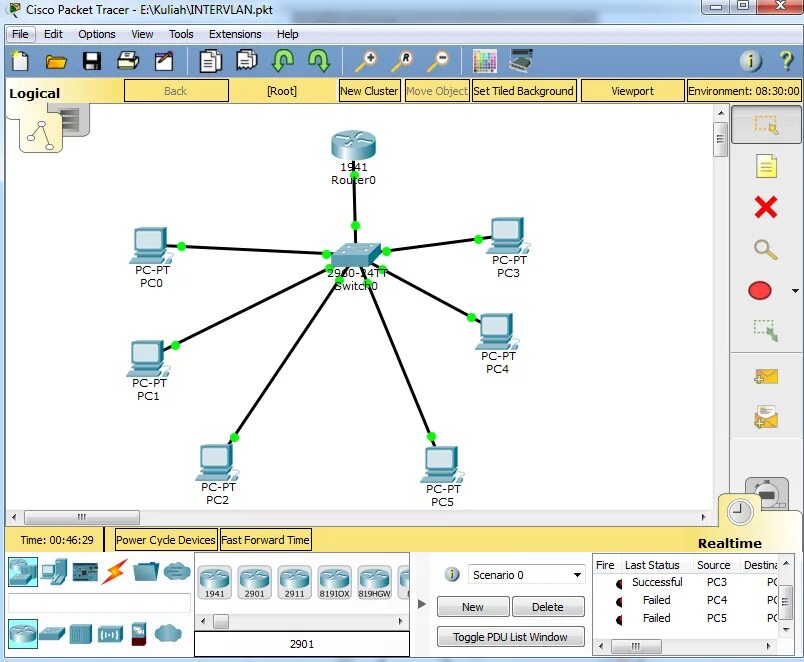Open a file with folder icon

[56, 62]
